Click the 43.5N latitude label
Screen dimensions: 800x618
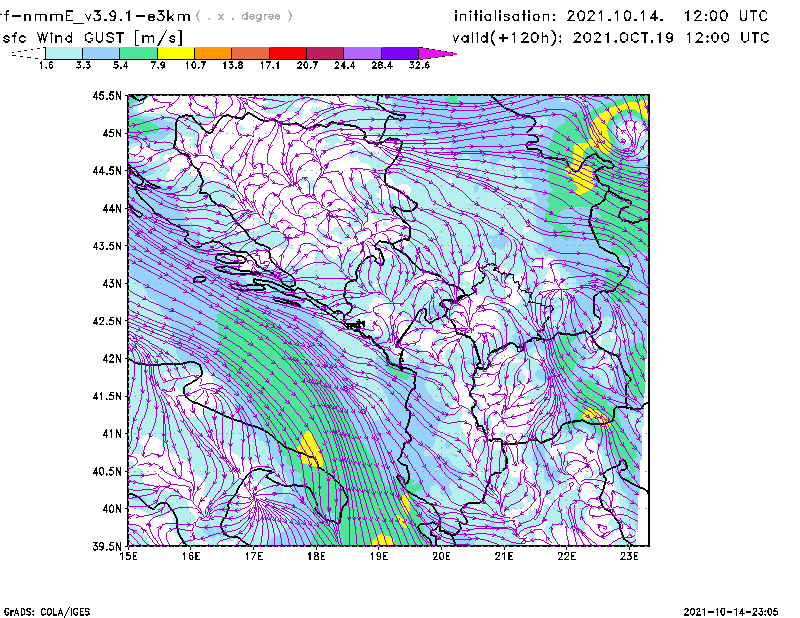(108, 246)
